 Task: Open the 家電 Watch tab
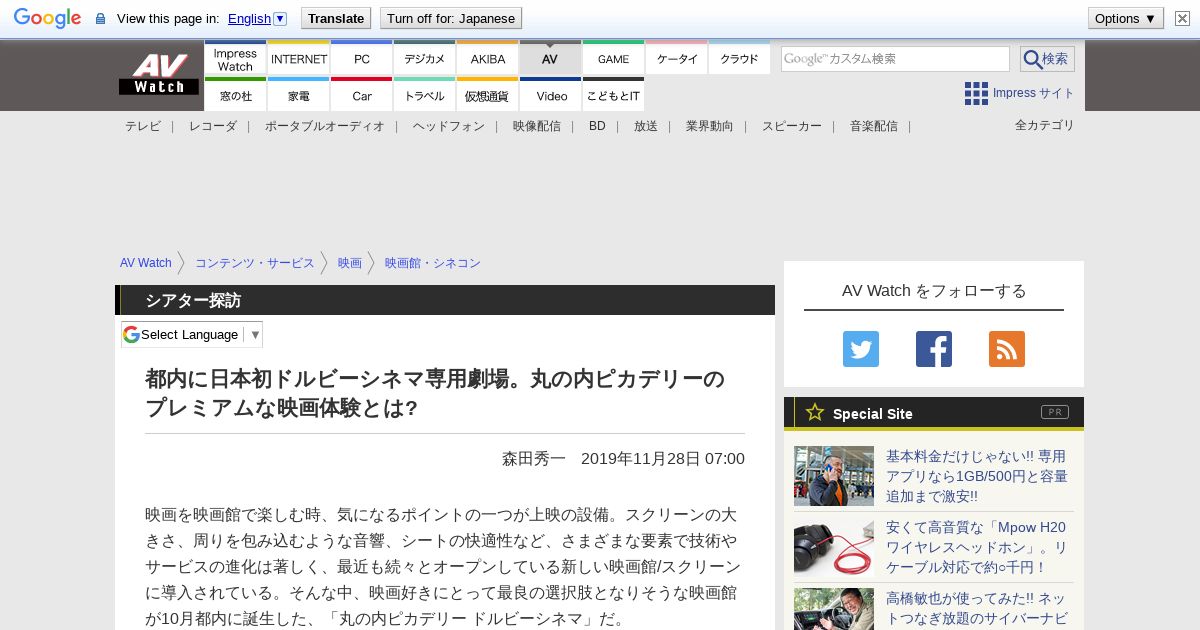point(299,95)
